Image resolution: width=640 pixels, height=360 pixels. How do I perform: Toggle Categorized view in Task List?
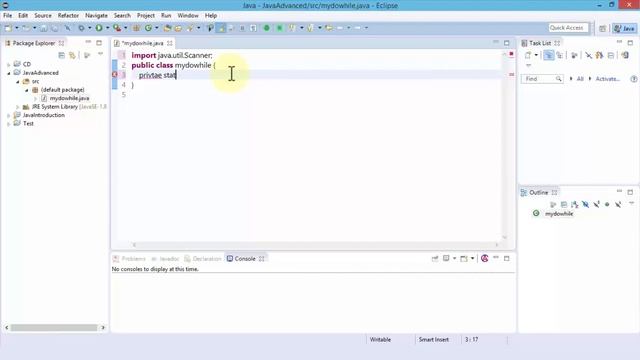tap(549, 55)
